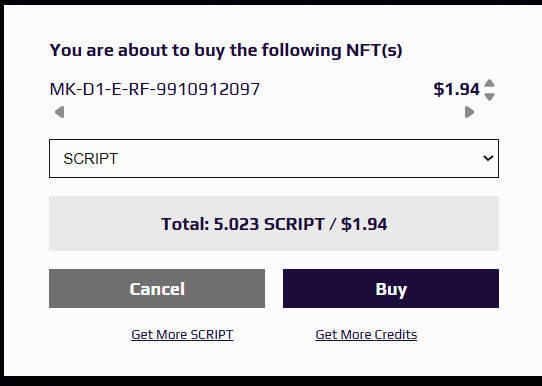Click the 5.023 SCRIPT amount in the total
The width and height of the screenshot is (542, 386).
[x=270, y=224]
